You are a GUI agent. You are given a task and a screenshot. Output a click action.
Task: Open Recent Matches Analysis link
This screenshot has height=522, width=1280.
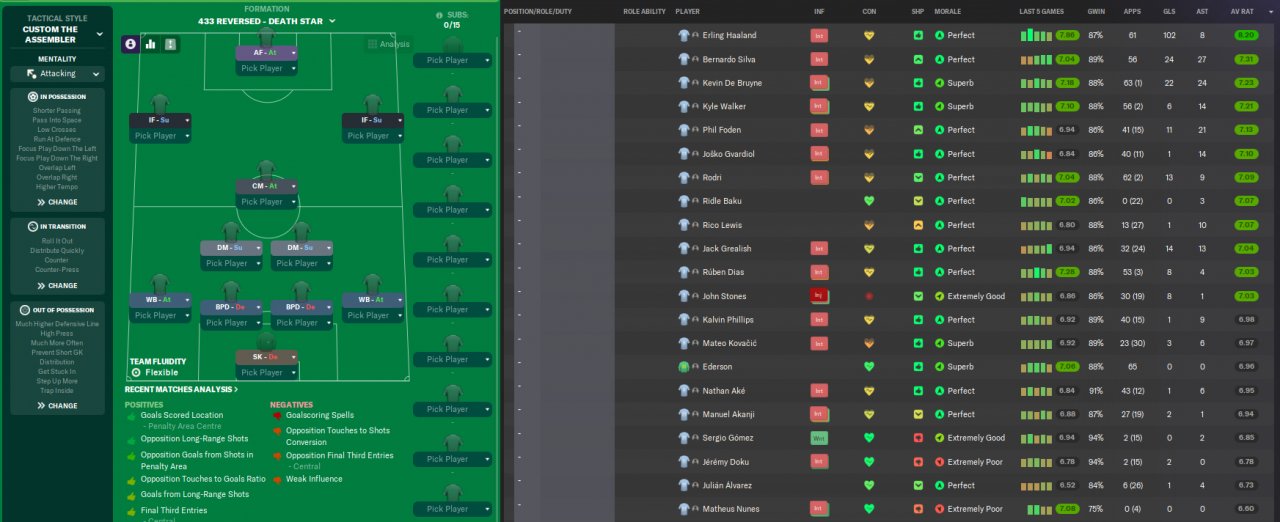pos(181,389)
